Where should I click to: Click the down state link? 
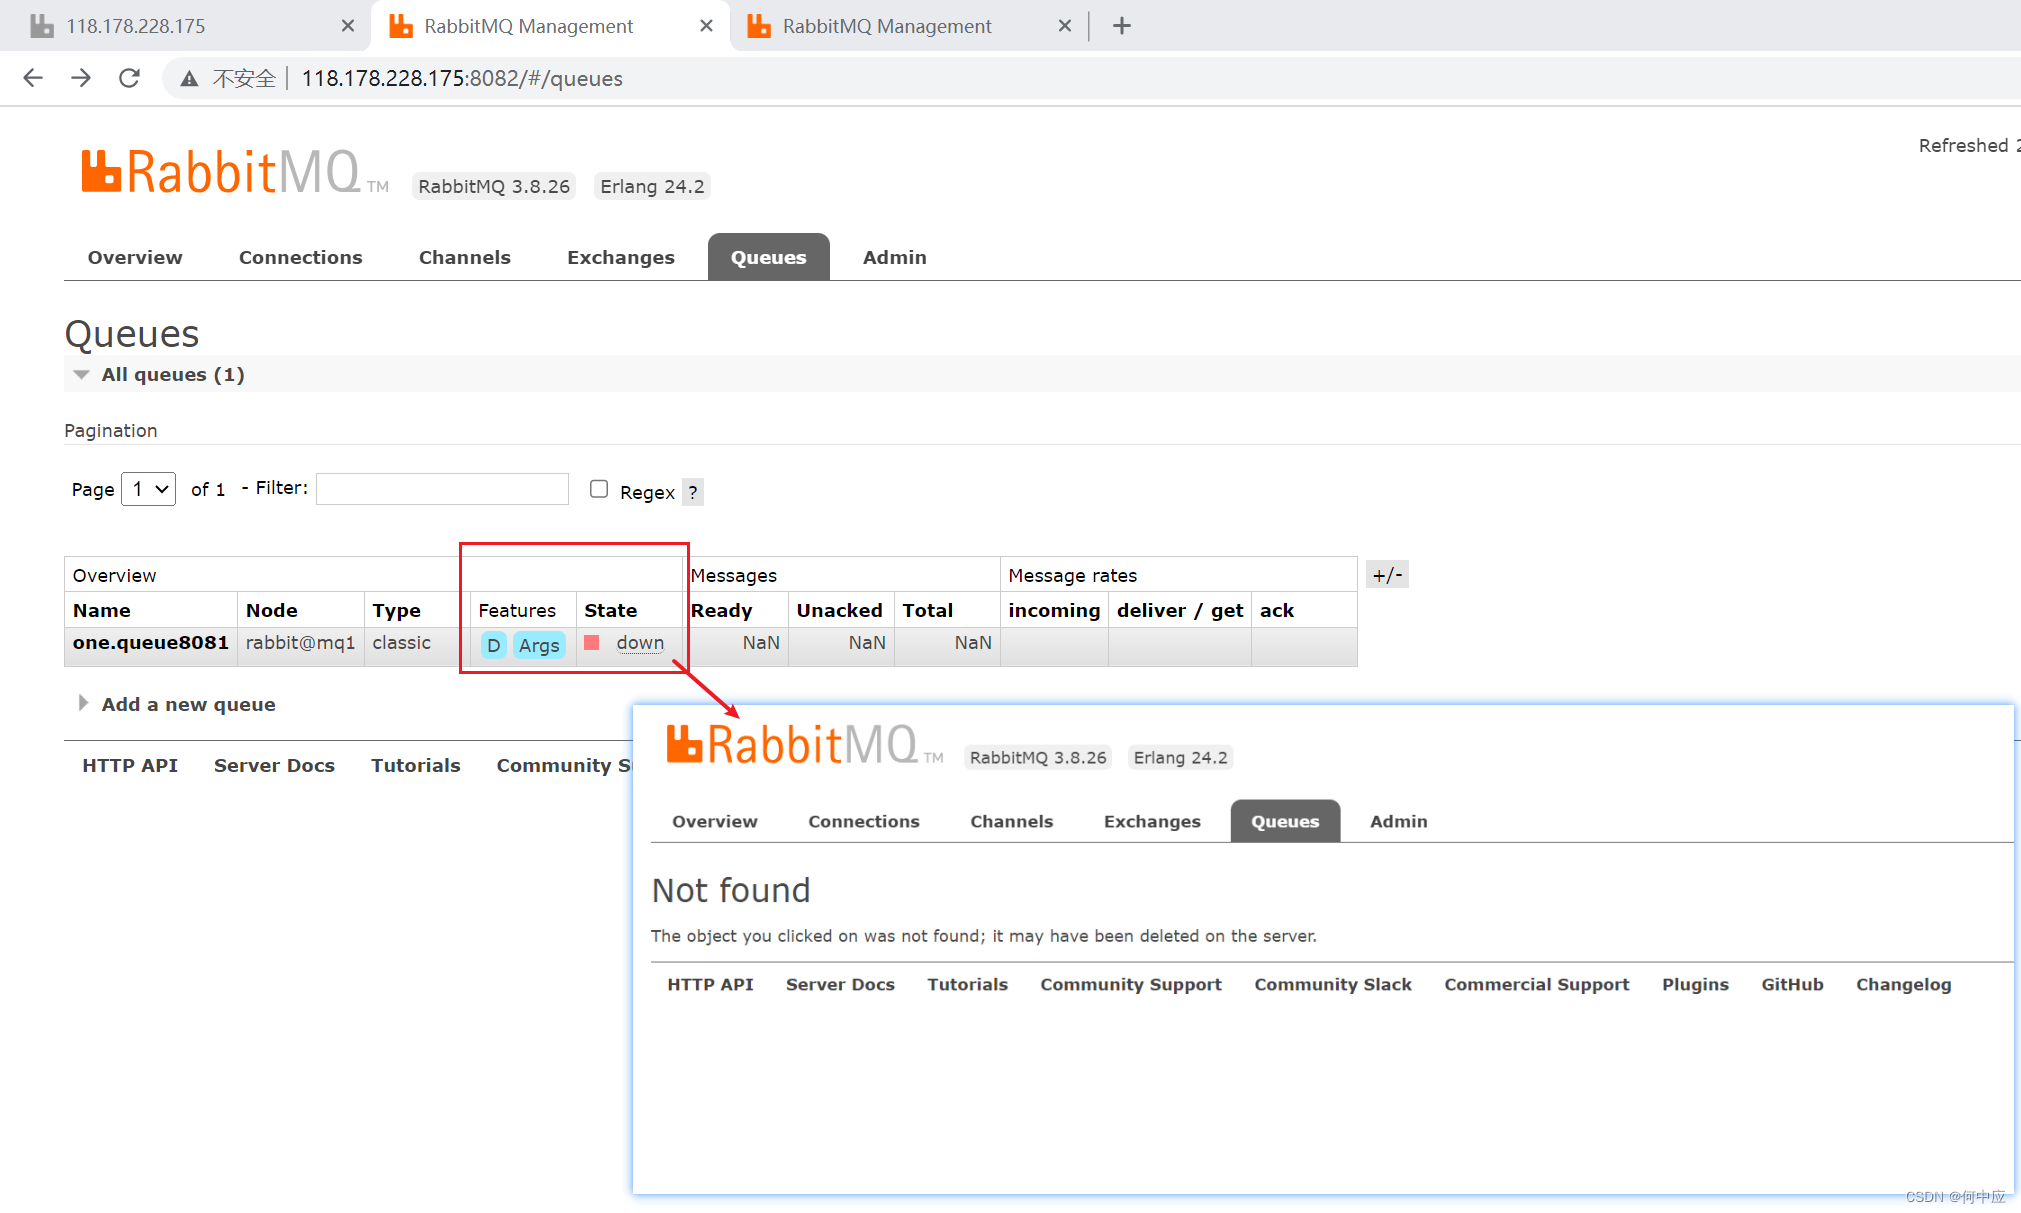click(x=640, y=642)
